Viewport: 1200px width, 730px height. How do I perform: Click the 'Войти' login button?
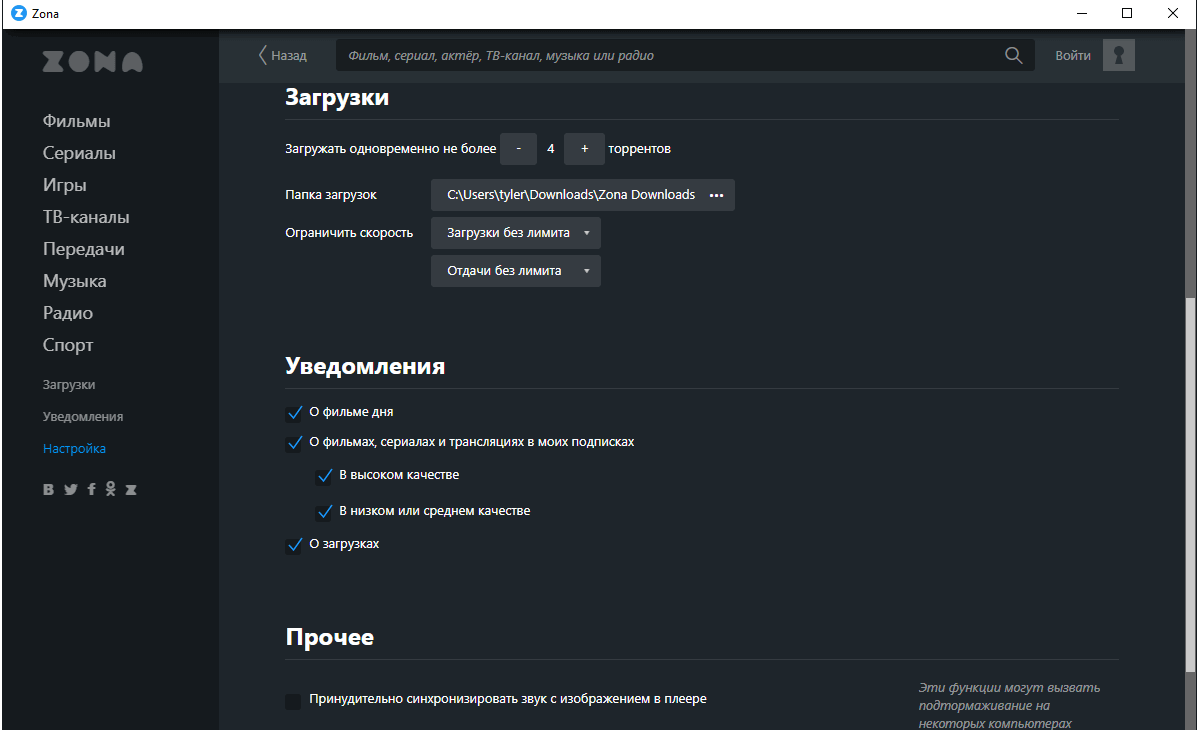pyautogui.click(x=1073, y=56)
